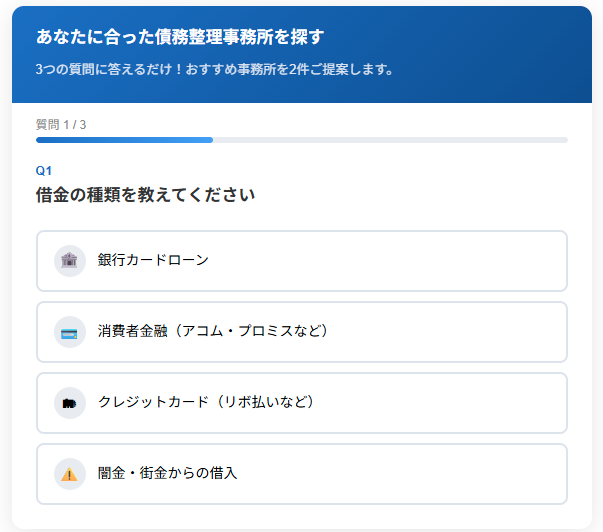Screen dimensions: 603x532
Task: Click the warning triangle icon
Action: click(69, 474)
